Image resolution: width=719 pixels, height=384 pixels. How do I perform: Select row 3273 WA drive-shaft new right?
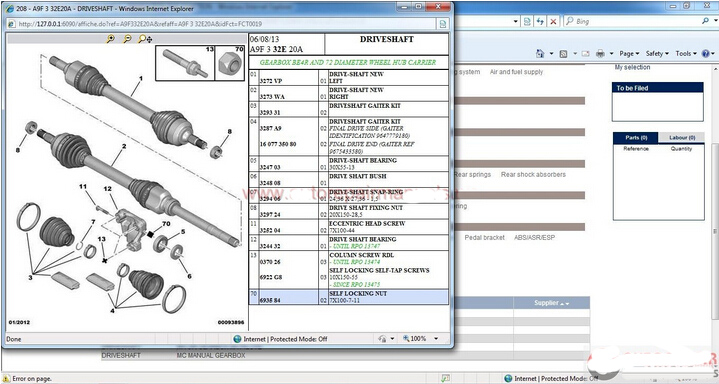(x=348, y=94)
